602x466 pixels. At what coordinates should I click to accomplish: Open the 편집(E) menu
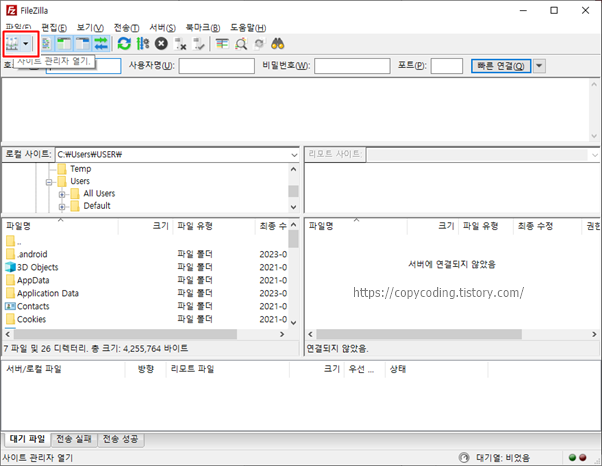click(54, 28)
